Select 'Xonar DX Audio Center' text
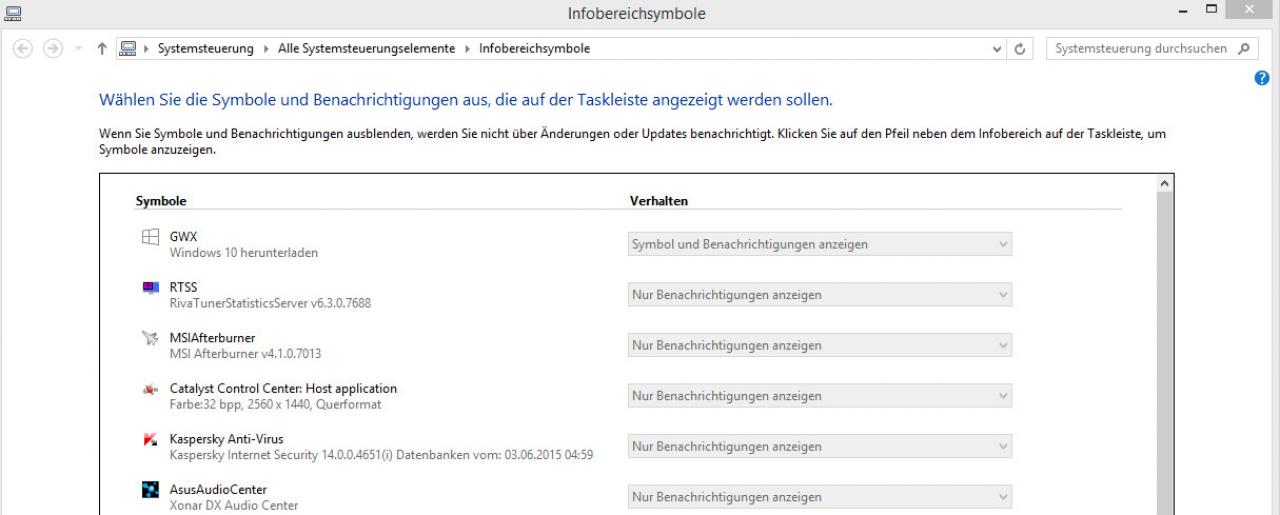 click(233, 505)
